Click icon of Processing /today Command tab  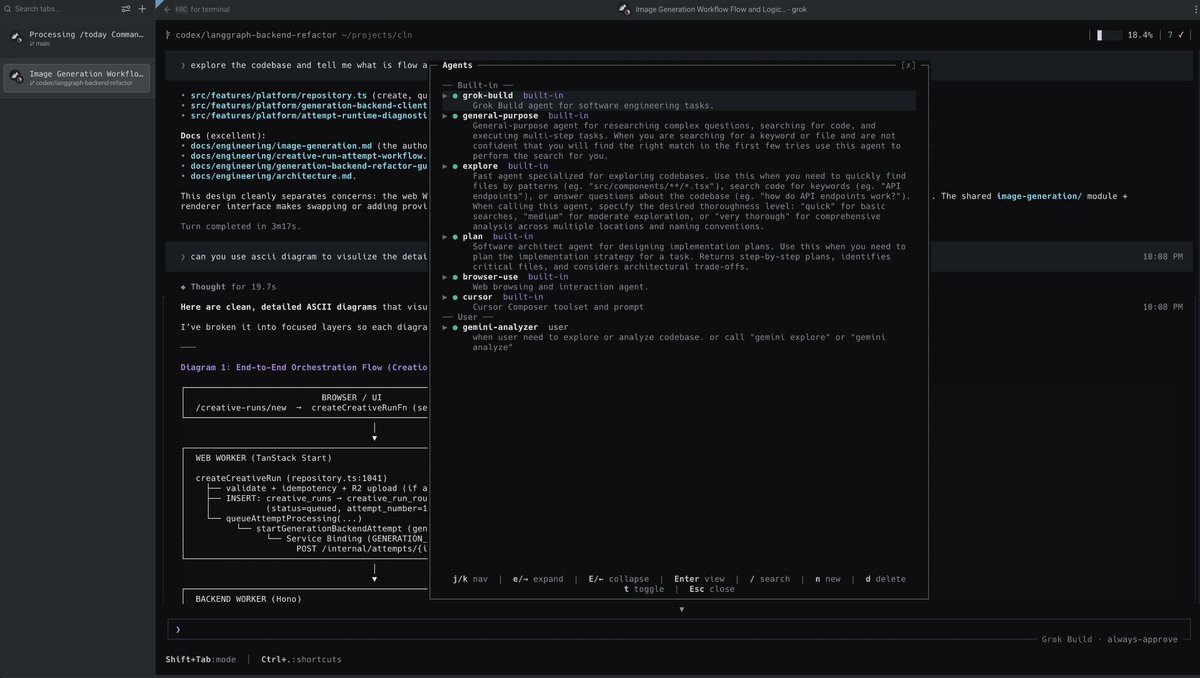[x=17, y=38]
